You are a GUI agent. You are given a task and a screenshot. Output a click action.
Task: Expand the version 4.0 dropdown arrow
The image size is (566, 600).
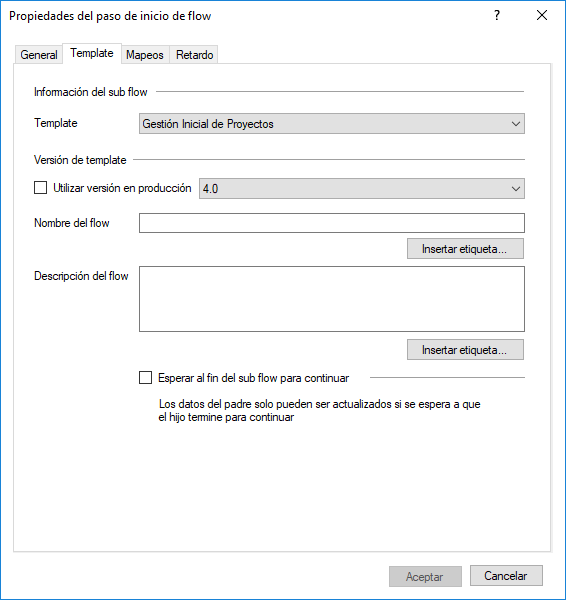pos(515,189)
